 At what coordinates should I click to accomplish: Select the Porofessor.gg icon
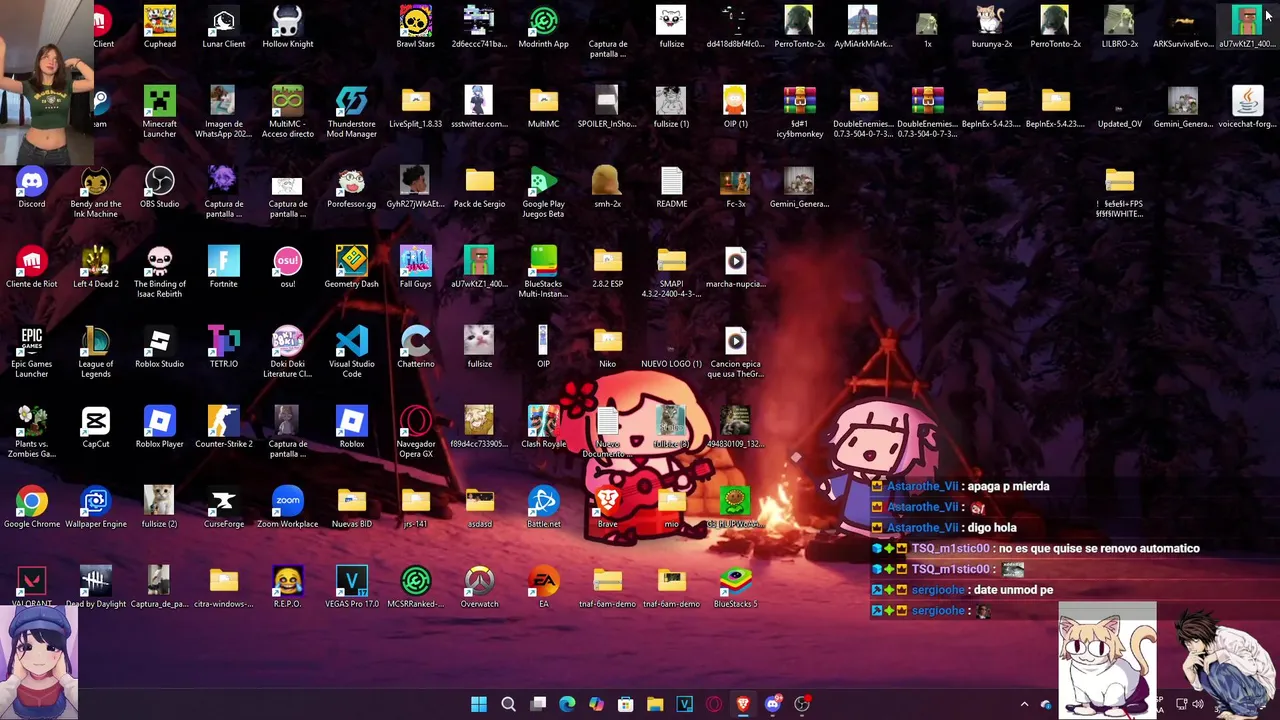352,187
